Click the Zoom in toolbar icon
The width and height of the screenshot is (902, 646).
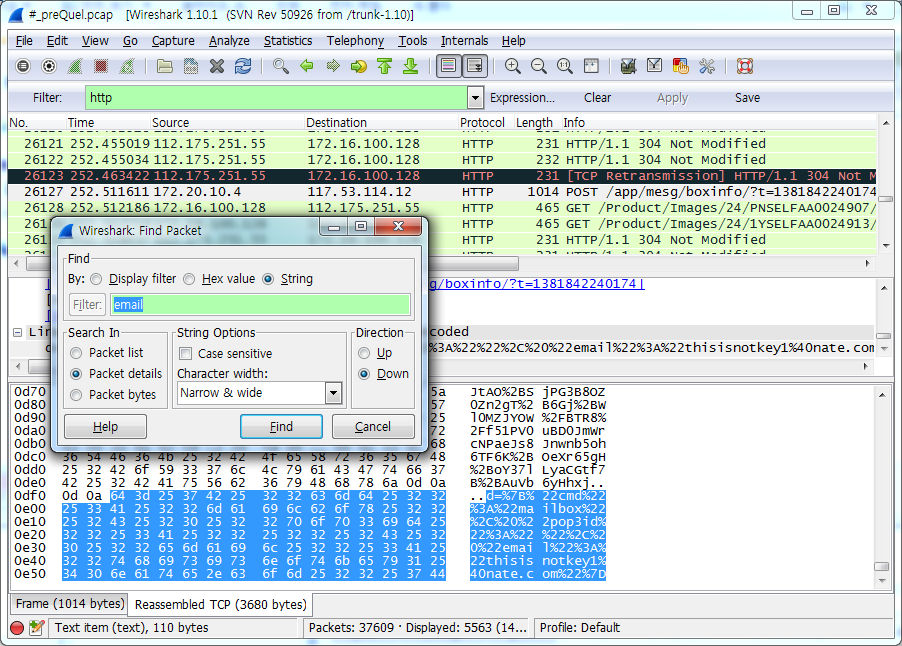pos(513,67)
